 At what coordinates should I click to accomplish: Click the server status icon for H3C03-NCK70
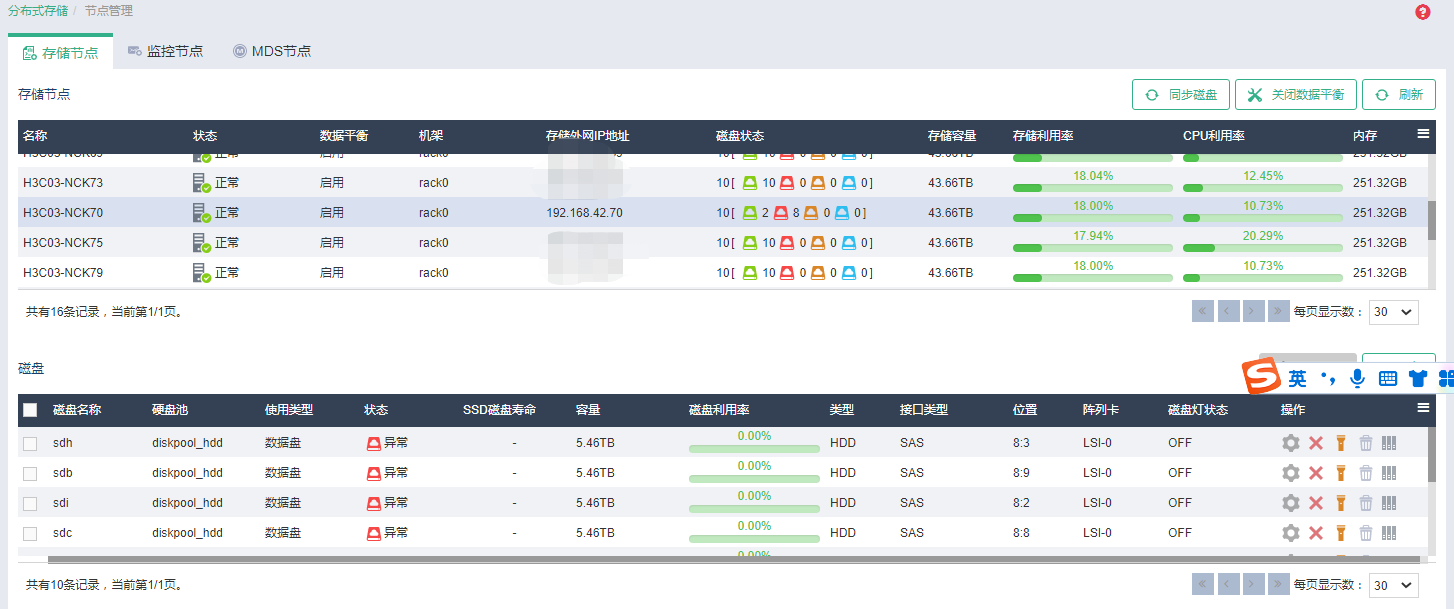(201, 213)
